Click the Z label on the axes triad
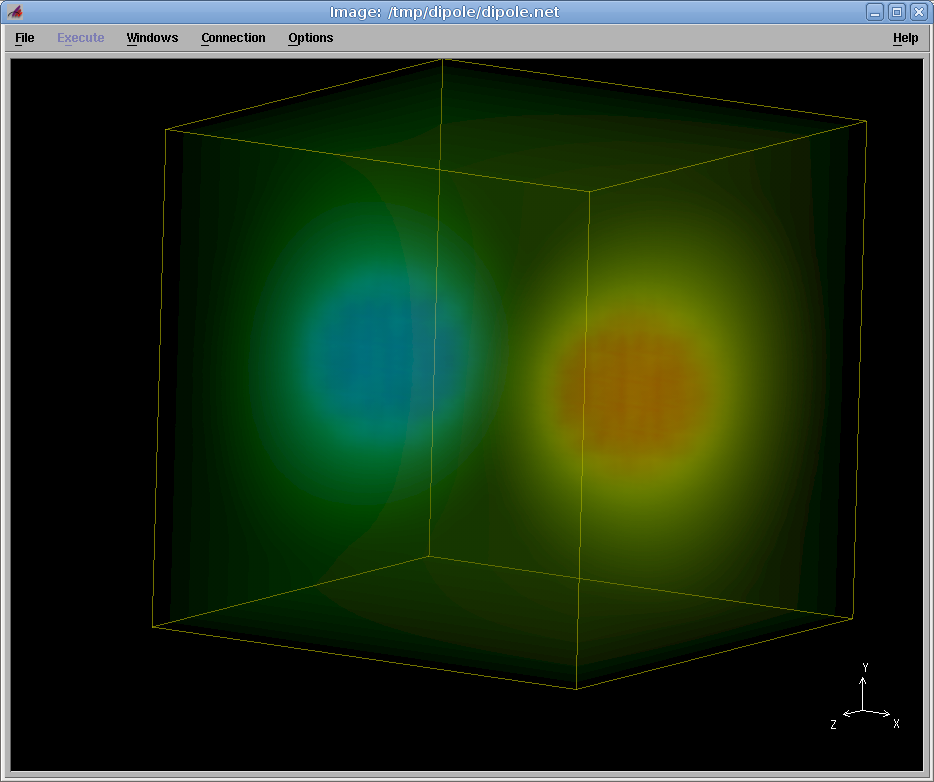 (833, 724)
